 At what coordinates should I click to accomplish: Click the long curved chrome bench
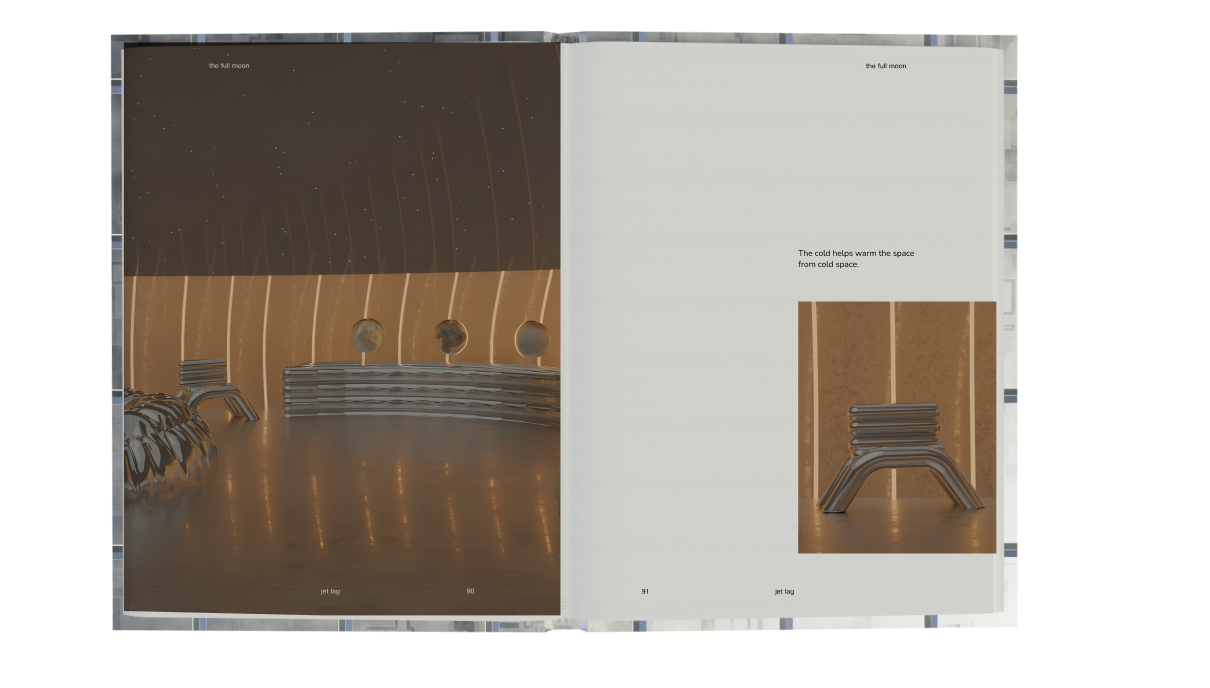(420, 390)
